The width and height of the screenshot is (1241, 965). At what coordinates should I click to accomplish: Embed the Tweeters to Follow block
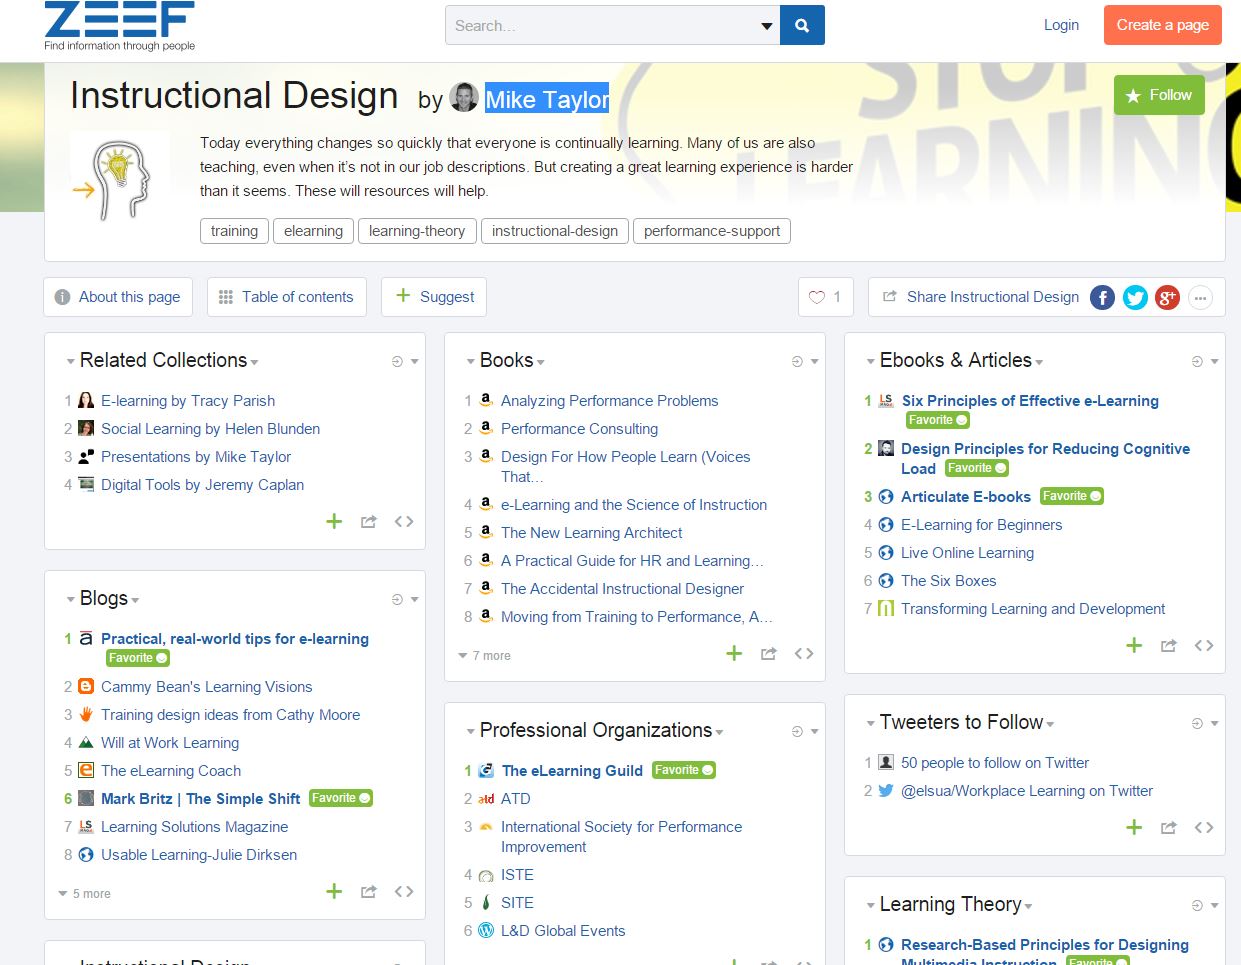coord(1204,828)
